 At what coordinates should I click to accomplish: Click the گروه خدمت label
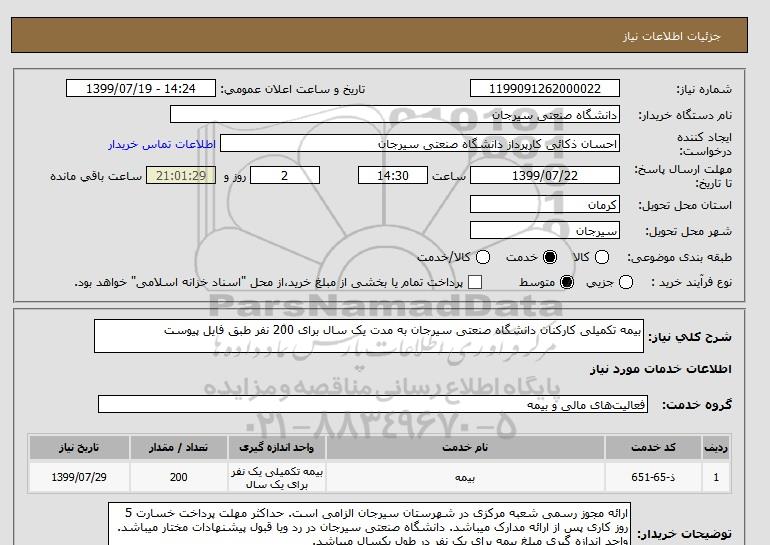click(697, 405)
